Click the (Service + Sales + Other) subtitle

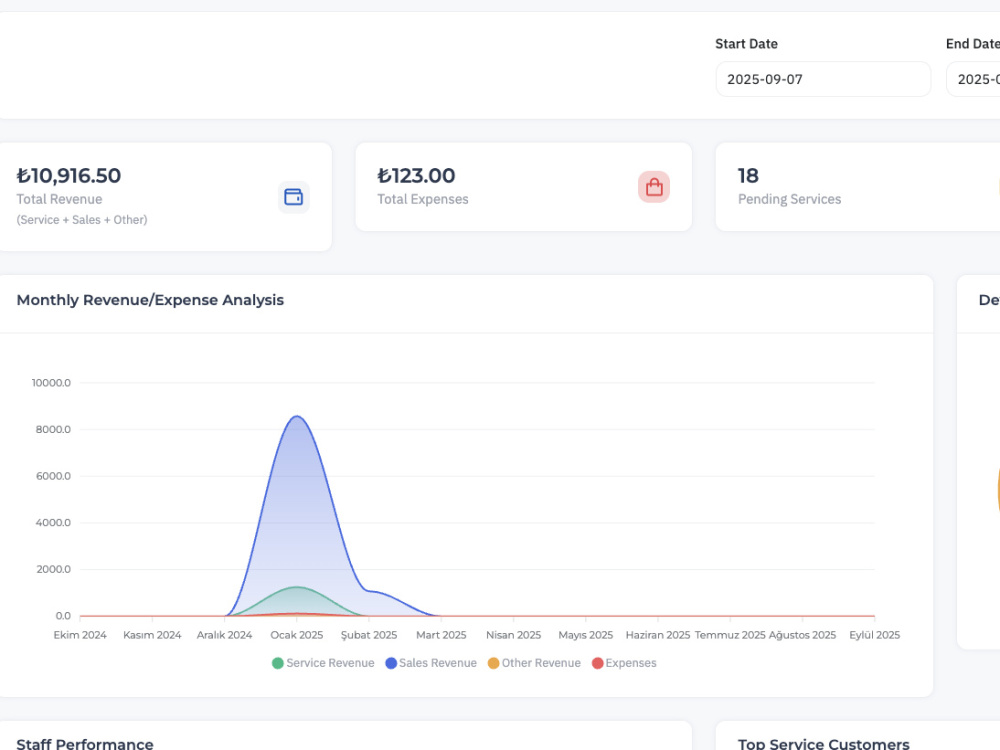tap(82, 219)
